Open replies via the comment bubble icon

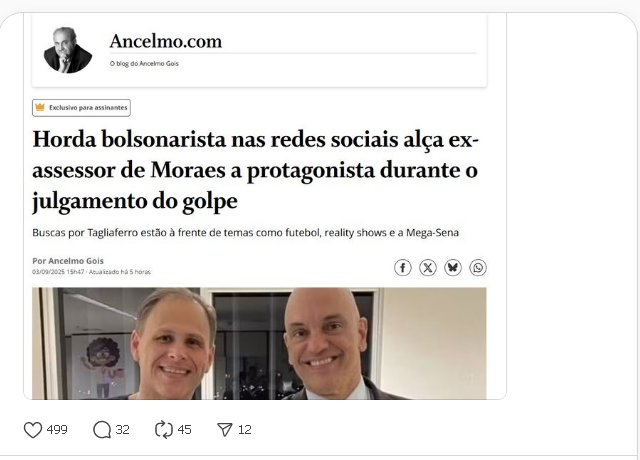click(x=102, y=430)
